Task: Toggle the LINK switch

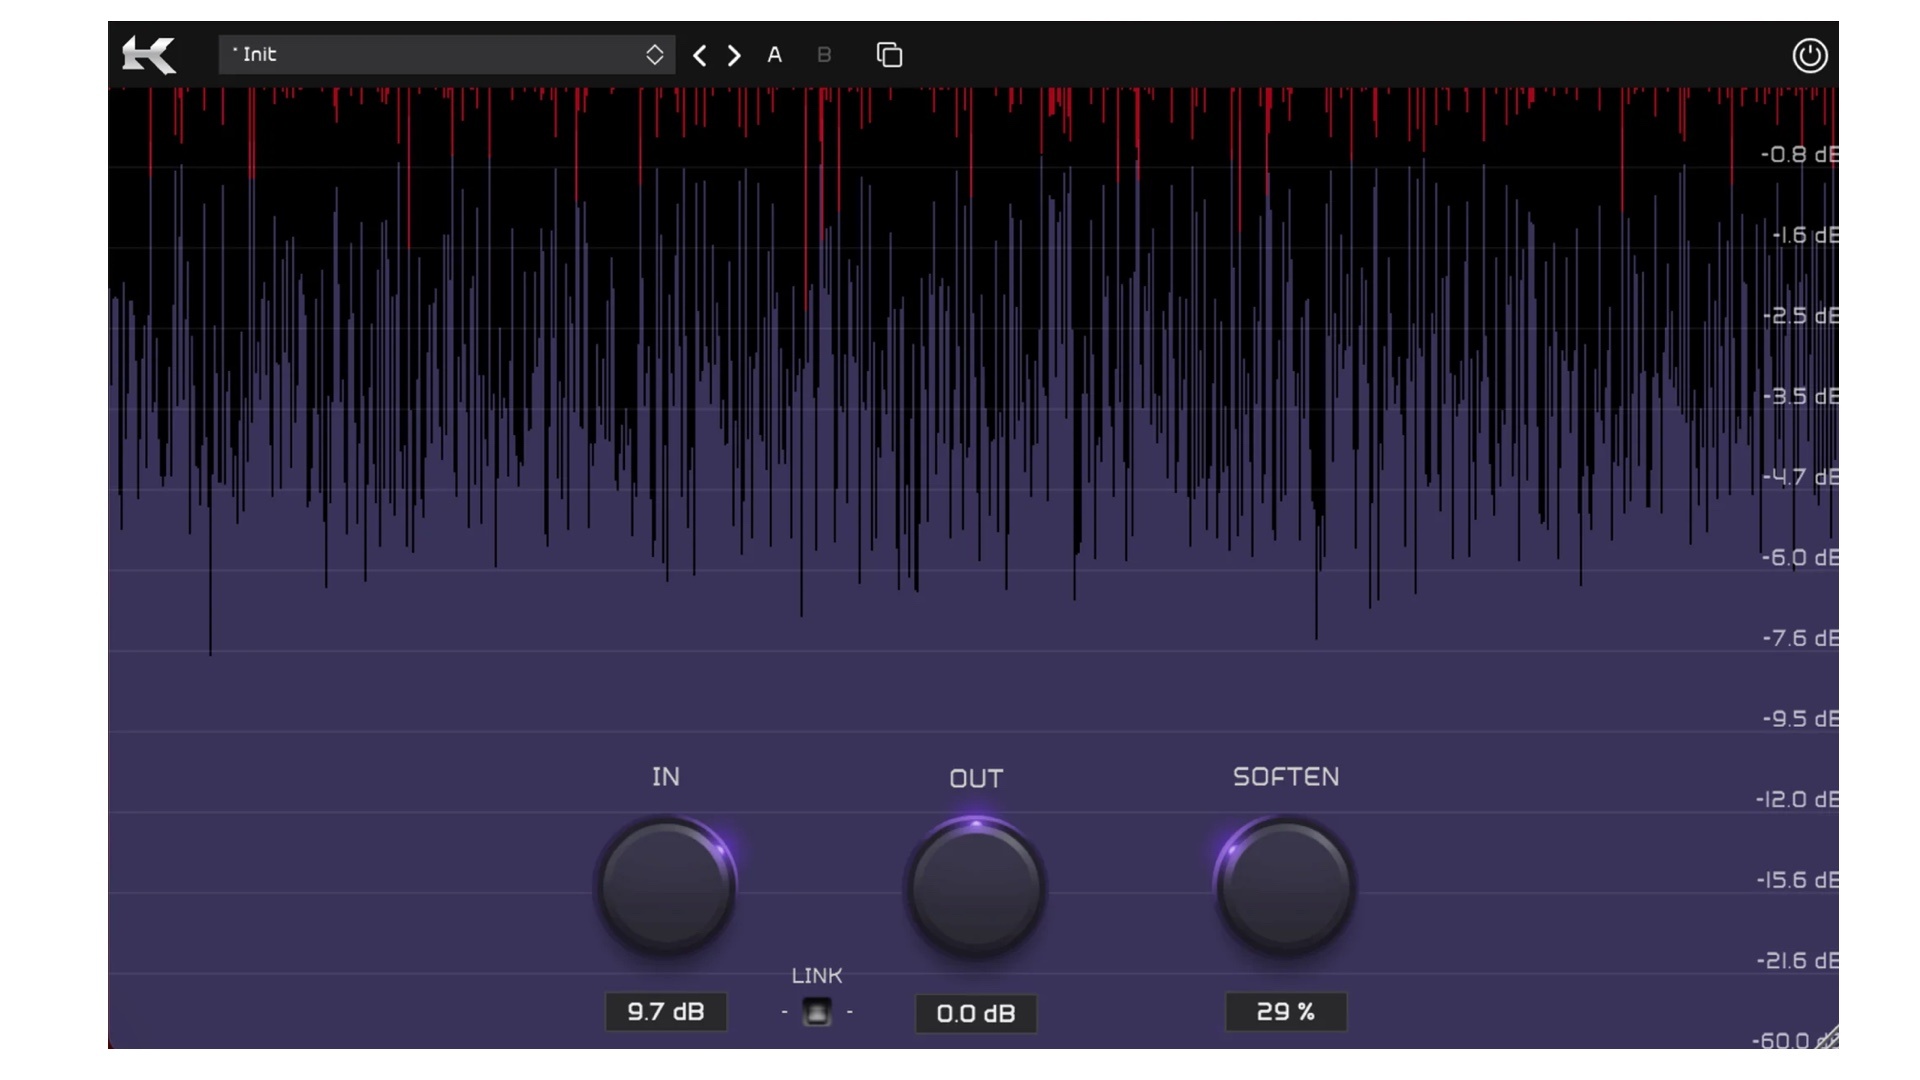Action: (817, 1012)
